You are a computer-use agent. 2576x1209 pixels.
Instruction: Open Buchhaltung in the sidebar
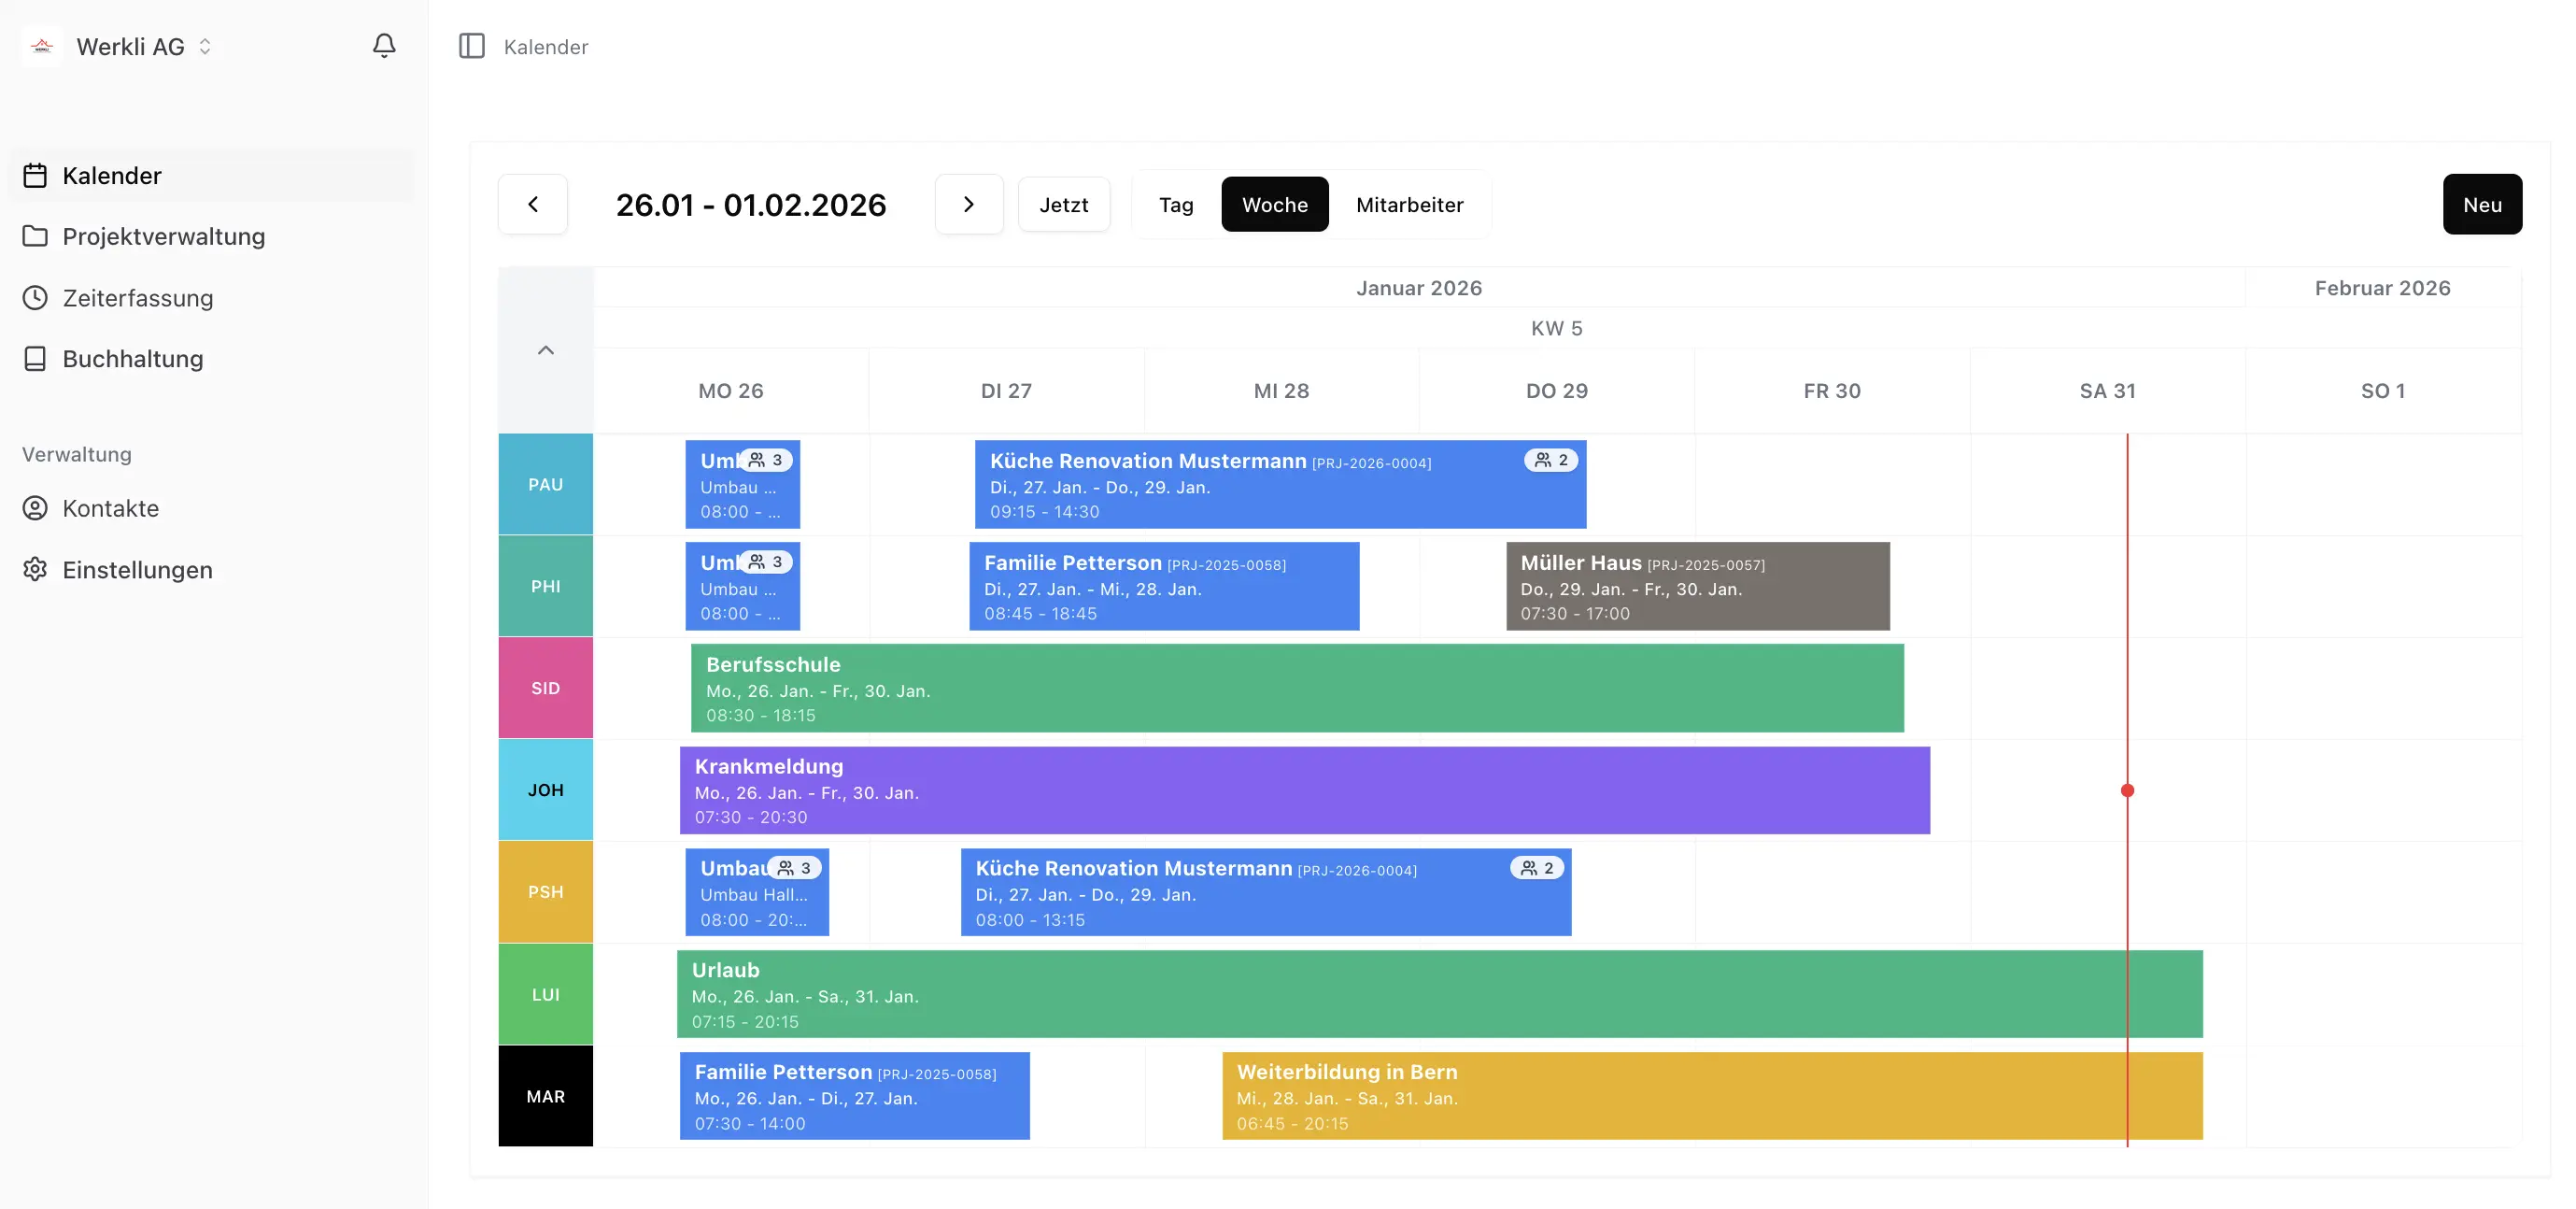pos(212,359)
